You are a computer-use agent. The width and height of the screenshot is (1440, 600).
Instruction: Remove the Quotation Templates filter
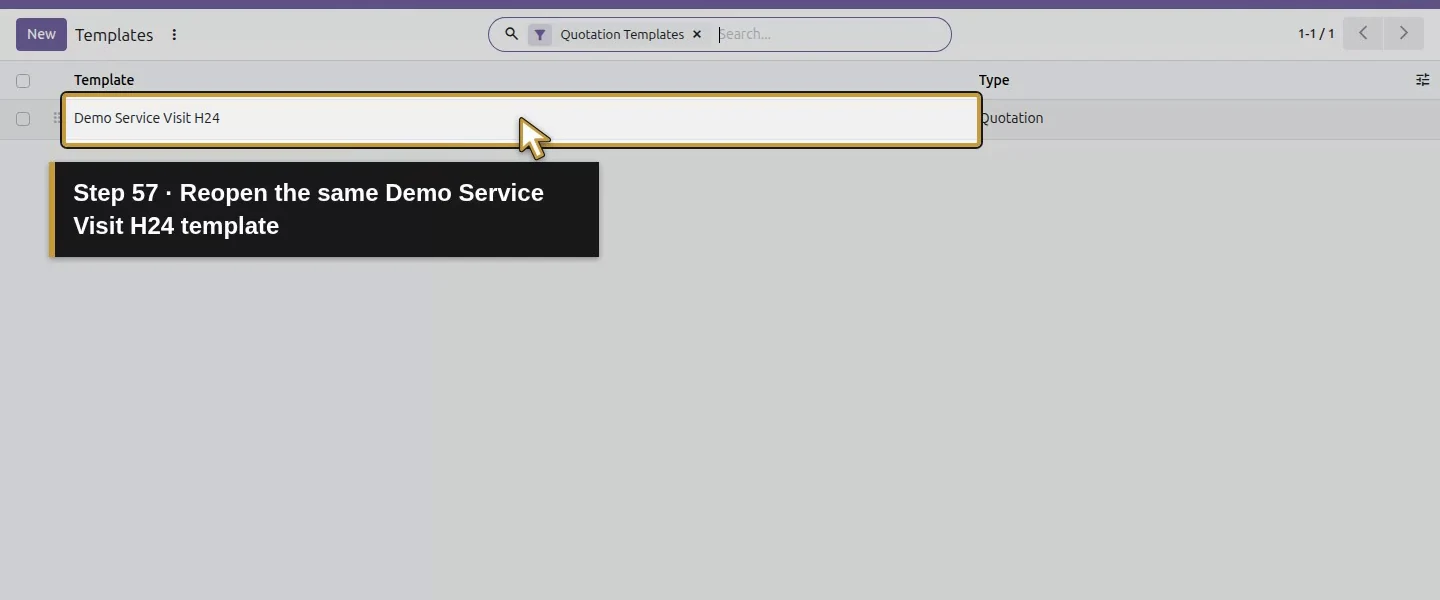tap(697, 34)
